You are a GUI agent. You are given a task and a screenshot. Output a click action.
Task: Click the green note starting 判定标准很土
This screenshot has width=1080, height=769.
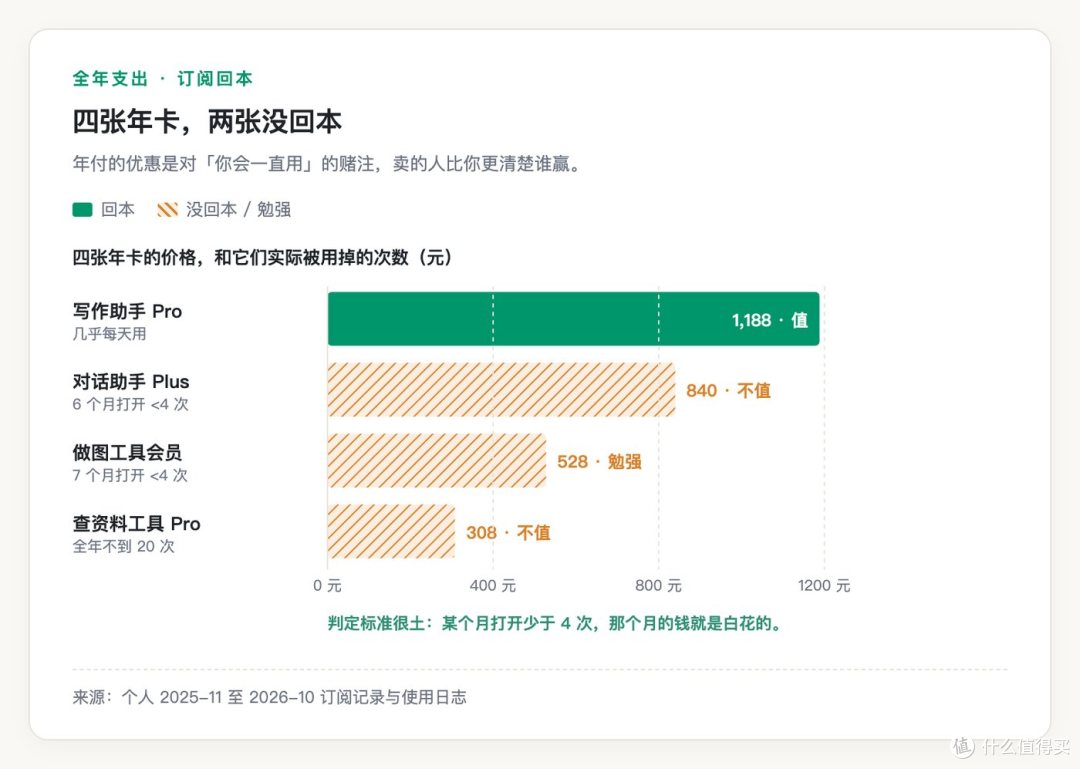point(555,624)
